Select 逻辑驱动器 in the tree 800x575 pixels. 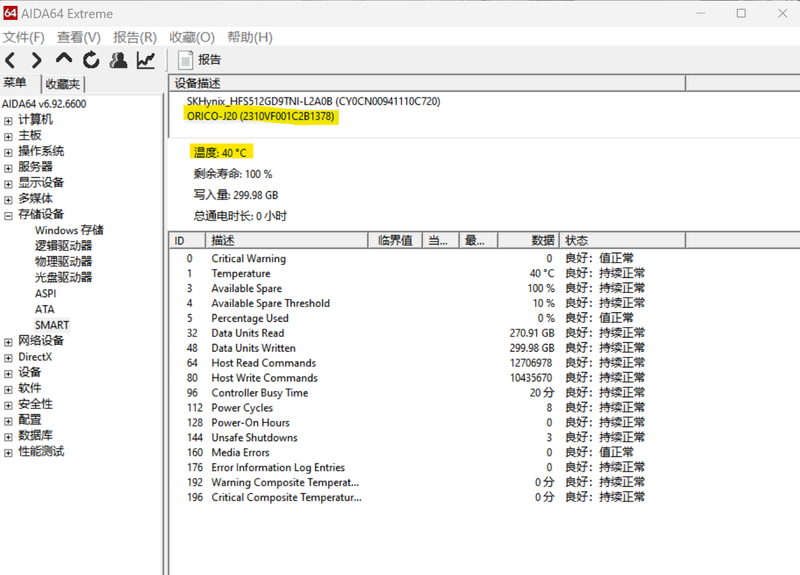(63, 246)
